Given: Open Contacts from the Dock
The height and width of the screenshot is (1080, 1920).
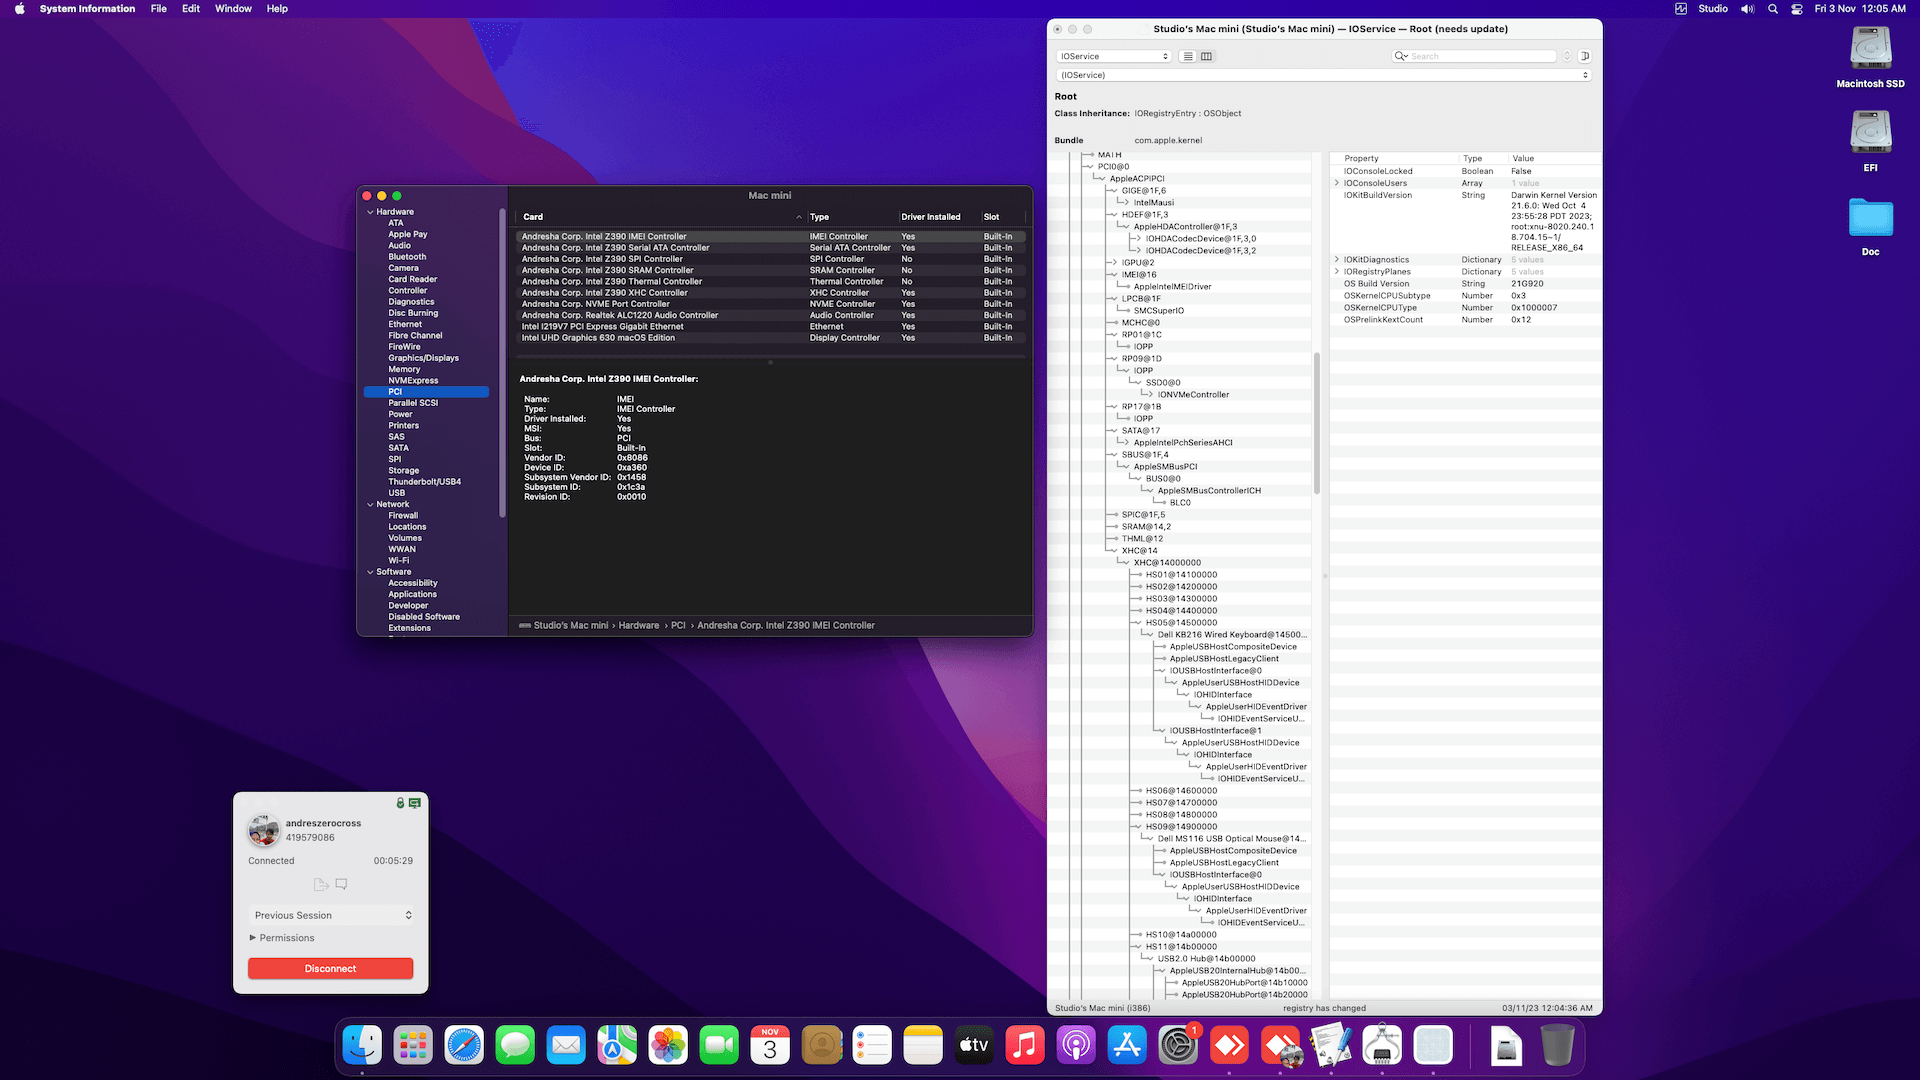Looking at the screenshot, I should point(821,1046).
